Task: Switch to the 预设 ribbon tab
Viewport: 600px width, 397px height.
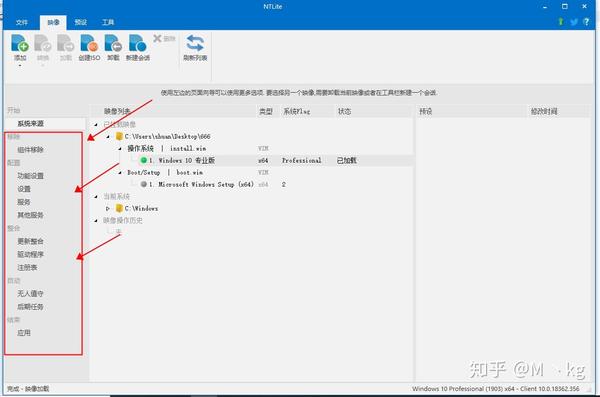Action: coord(81,22)
